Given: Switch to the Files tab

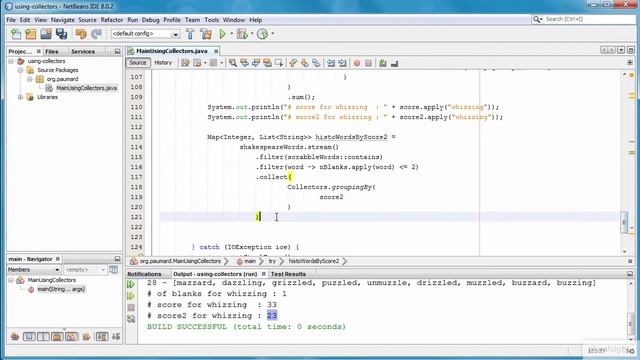Looking at the screenshot, I should (52, 51).
